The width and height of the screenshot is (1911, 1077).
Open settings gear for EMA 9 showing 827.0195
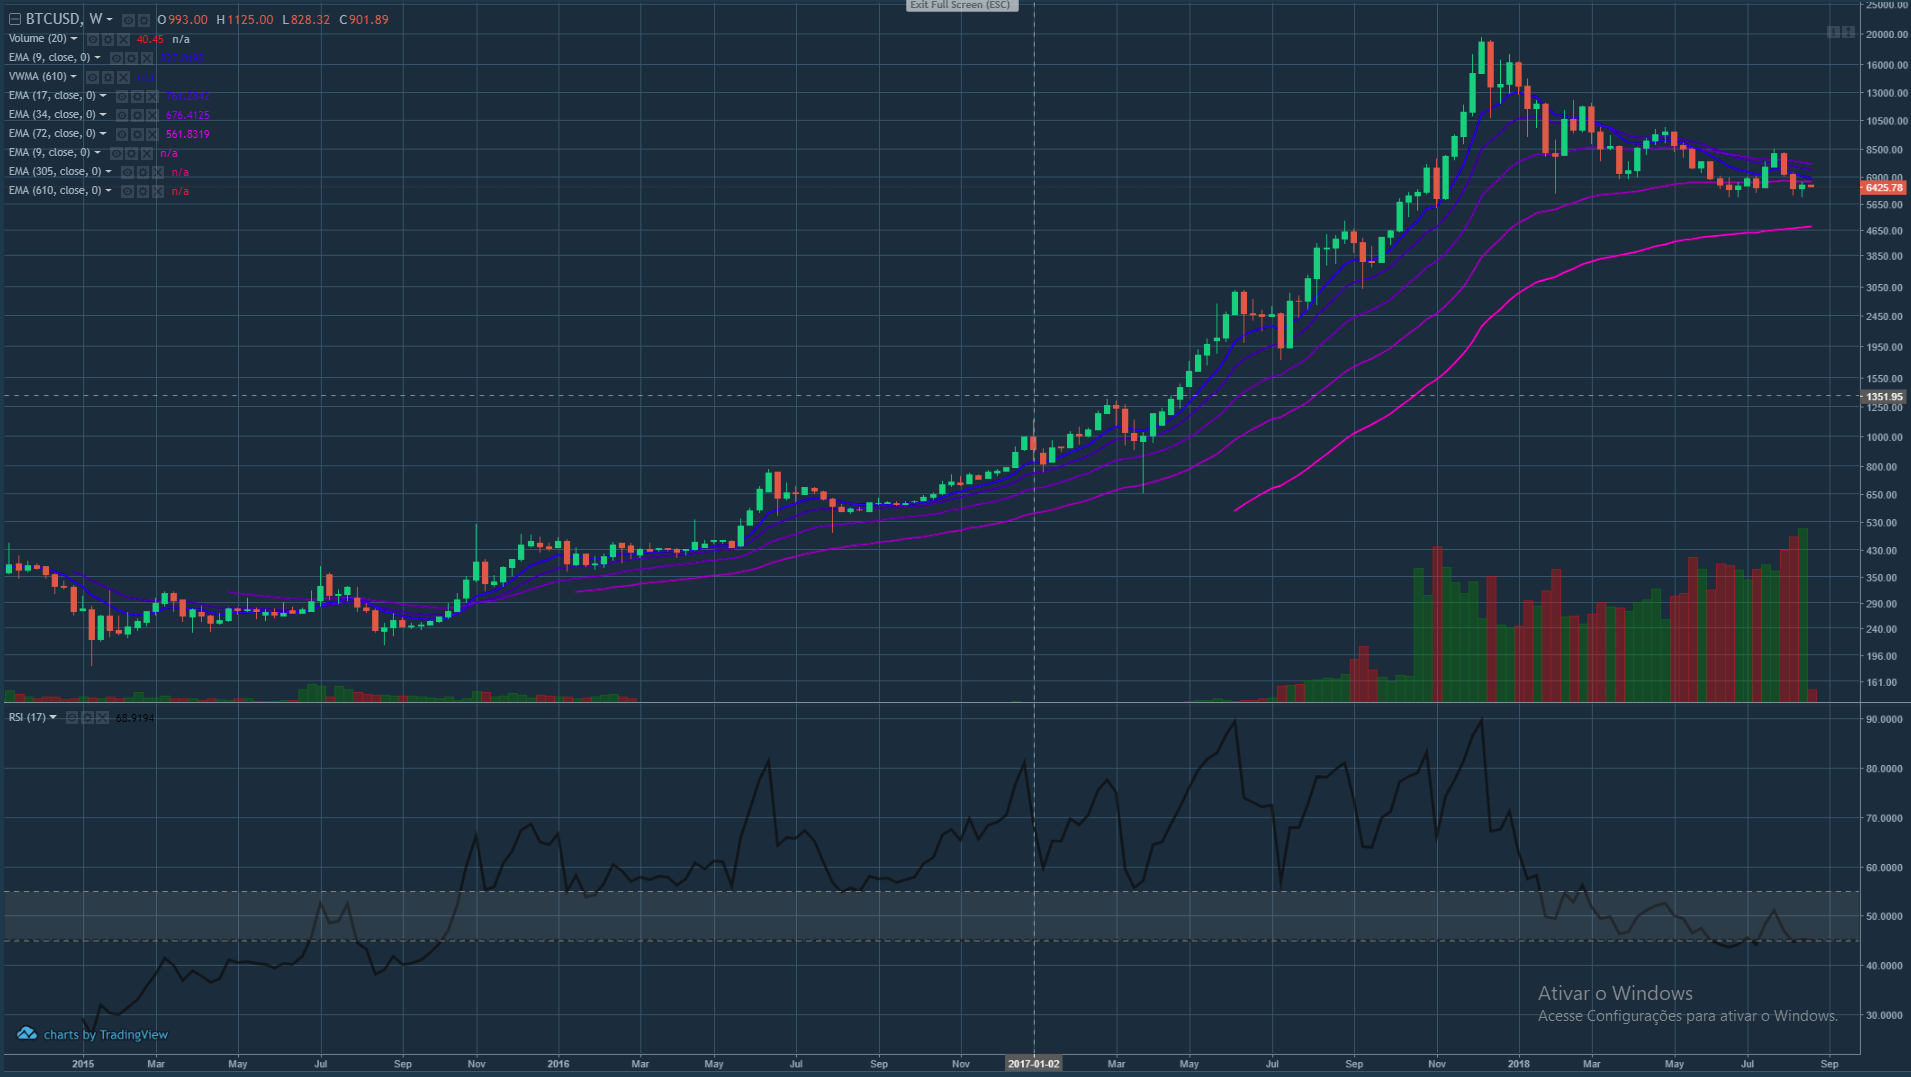(x=131, y=58)
